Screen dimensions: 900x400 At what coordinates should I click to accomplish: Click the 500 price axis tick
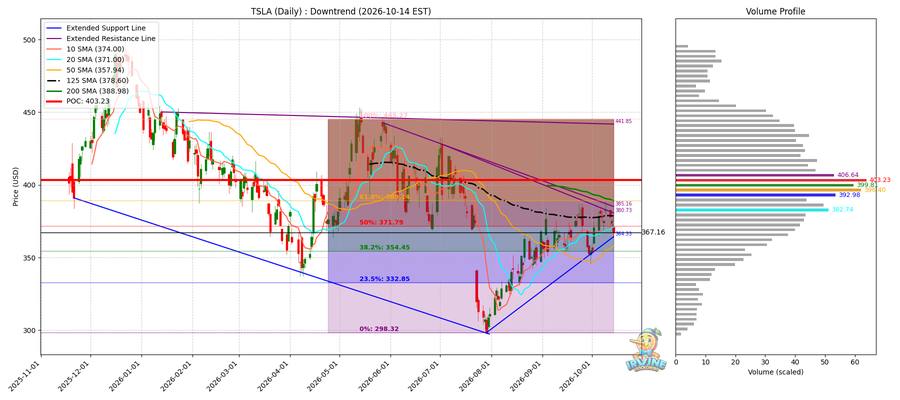coord(31,40)
